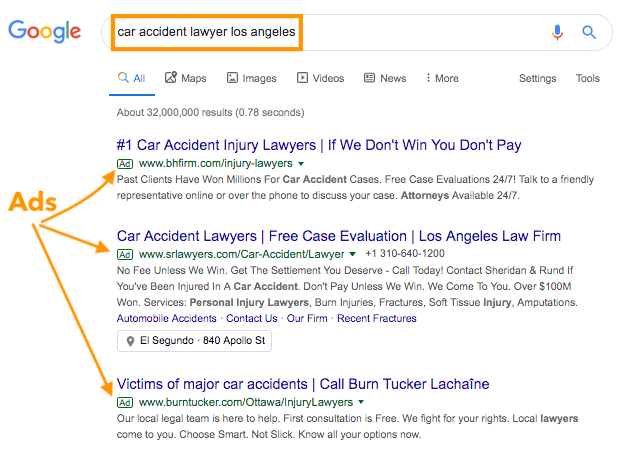This screenshot has width=643, height=455.
Task: Open the Contact Us sitelink
Action: click(252, 318)
